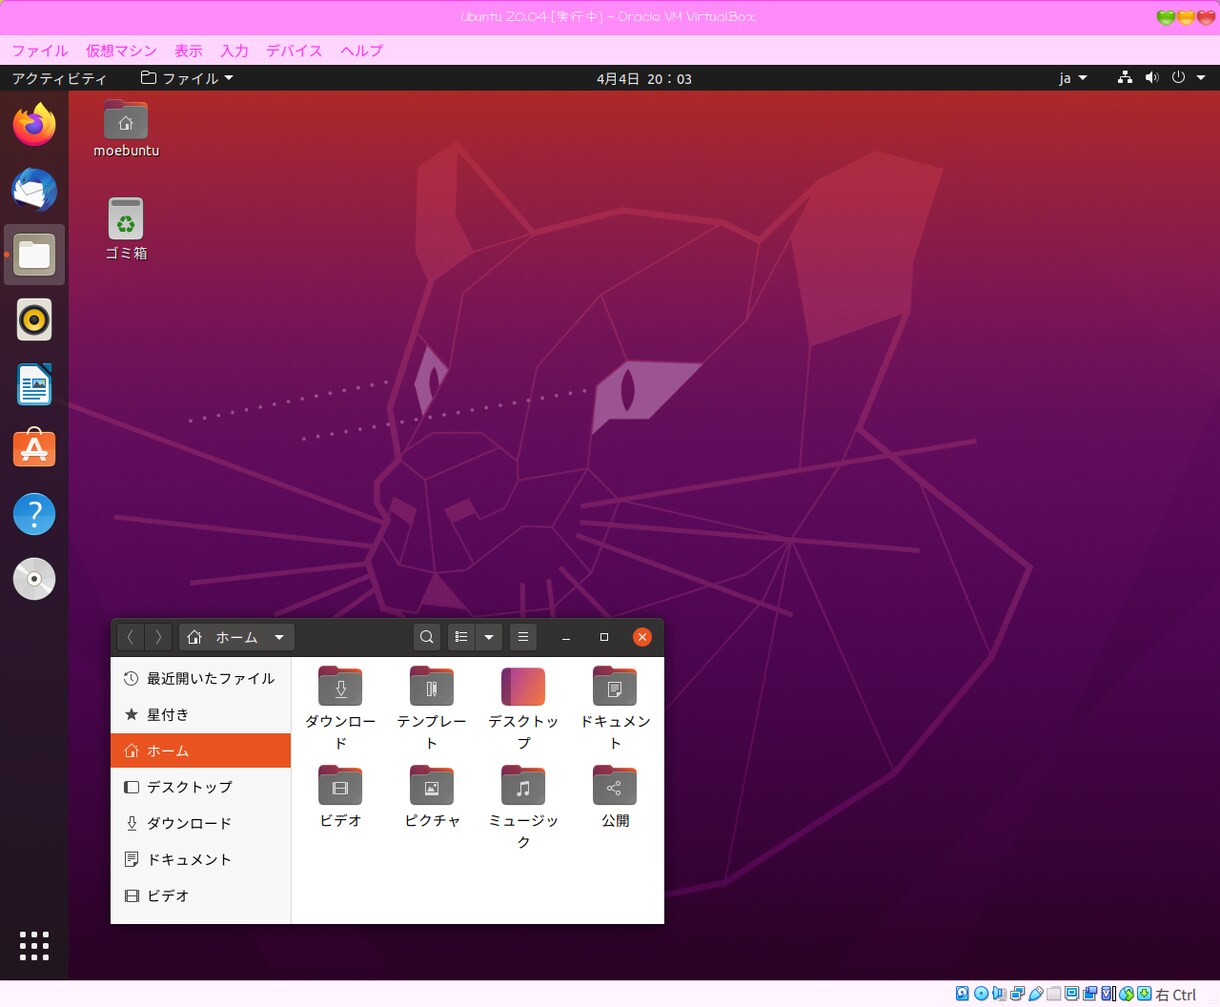This screenshot has width=1220, height=1007.
Task: Select the テンプレート folder icon
Action: (432, 687)
